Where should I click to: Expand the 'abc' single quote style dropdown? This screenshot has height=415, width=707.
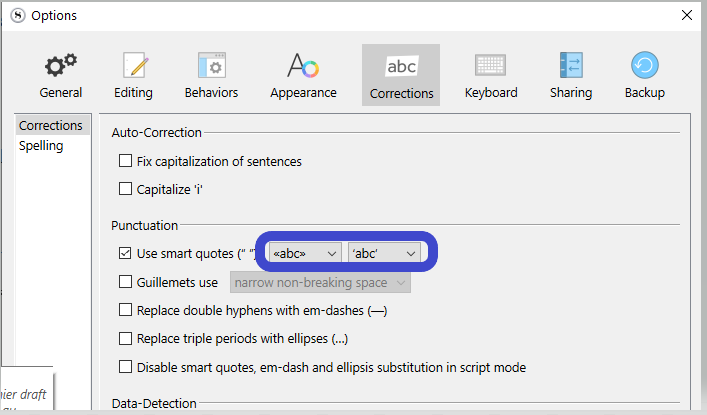click(384, 253)
